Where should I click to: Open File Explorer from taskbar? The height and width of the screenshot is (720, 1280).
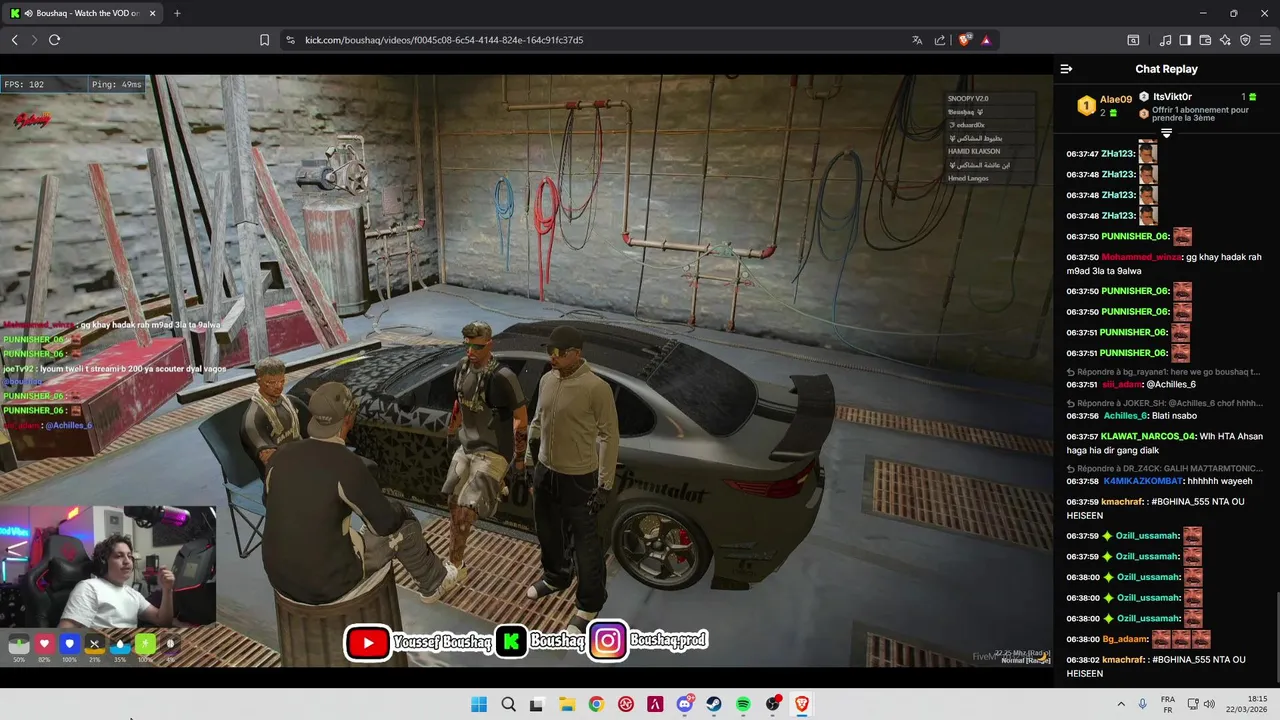pyautogui.click(x=567, y=704)
